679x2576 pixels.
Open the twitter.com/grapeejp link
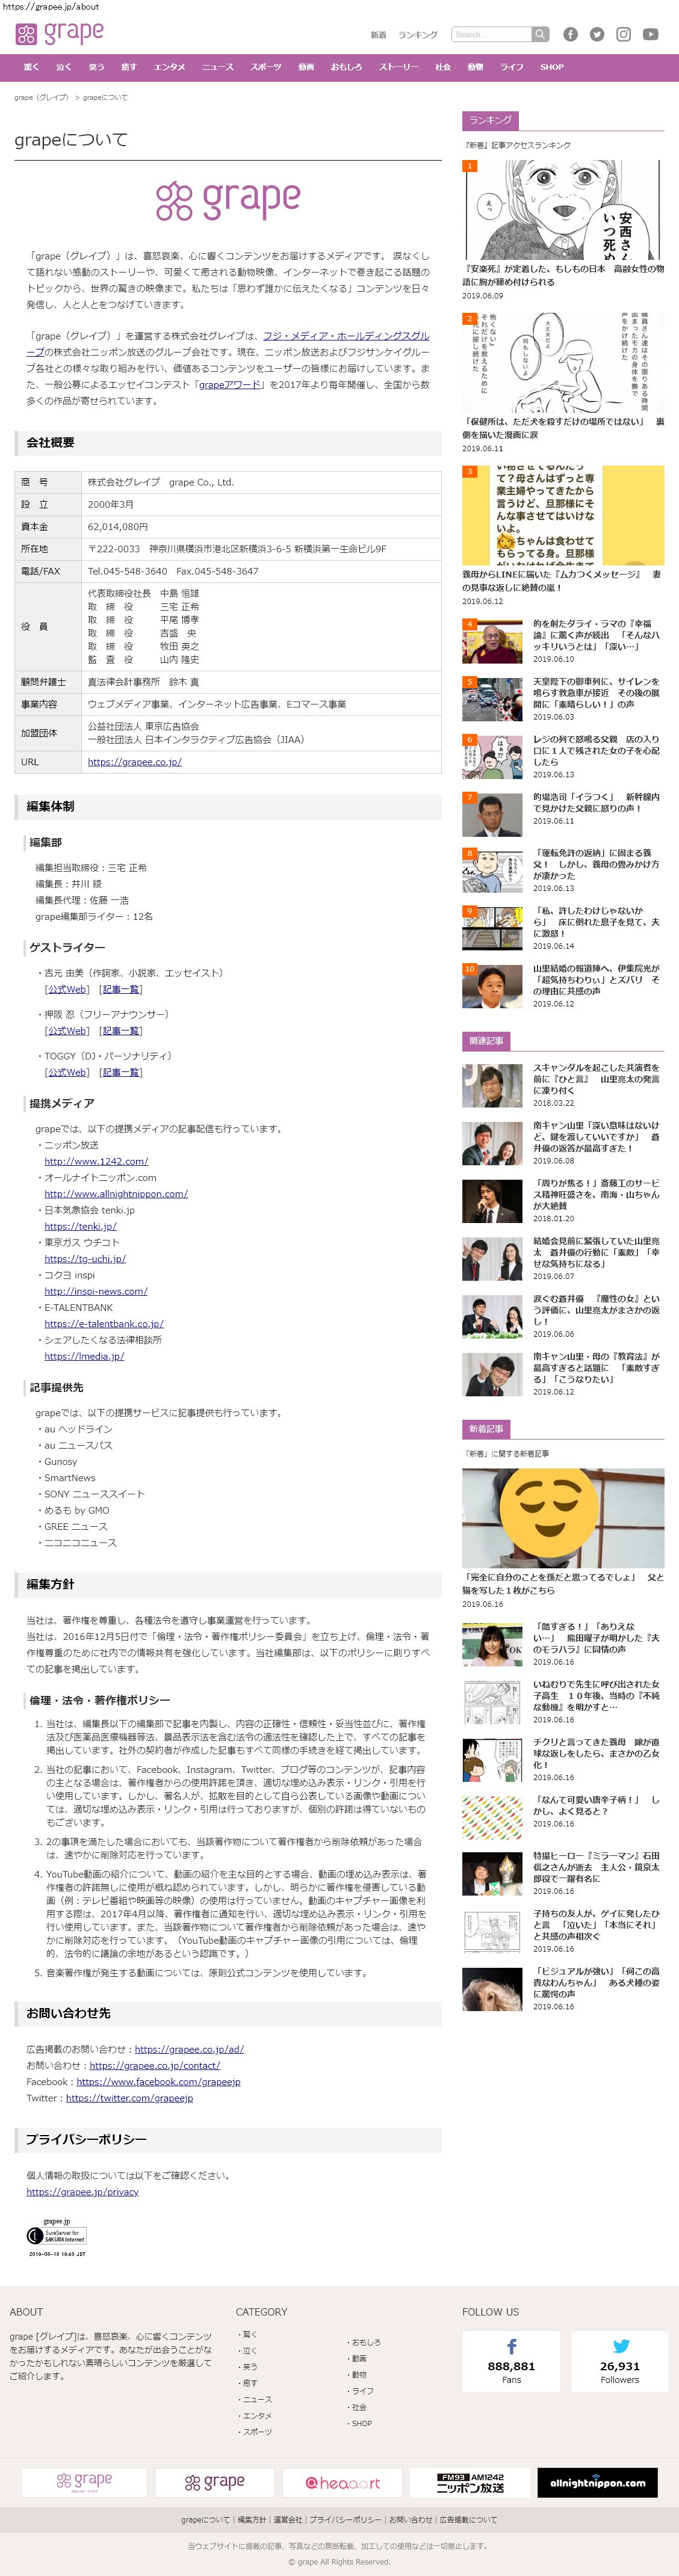point(129,2098)
